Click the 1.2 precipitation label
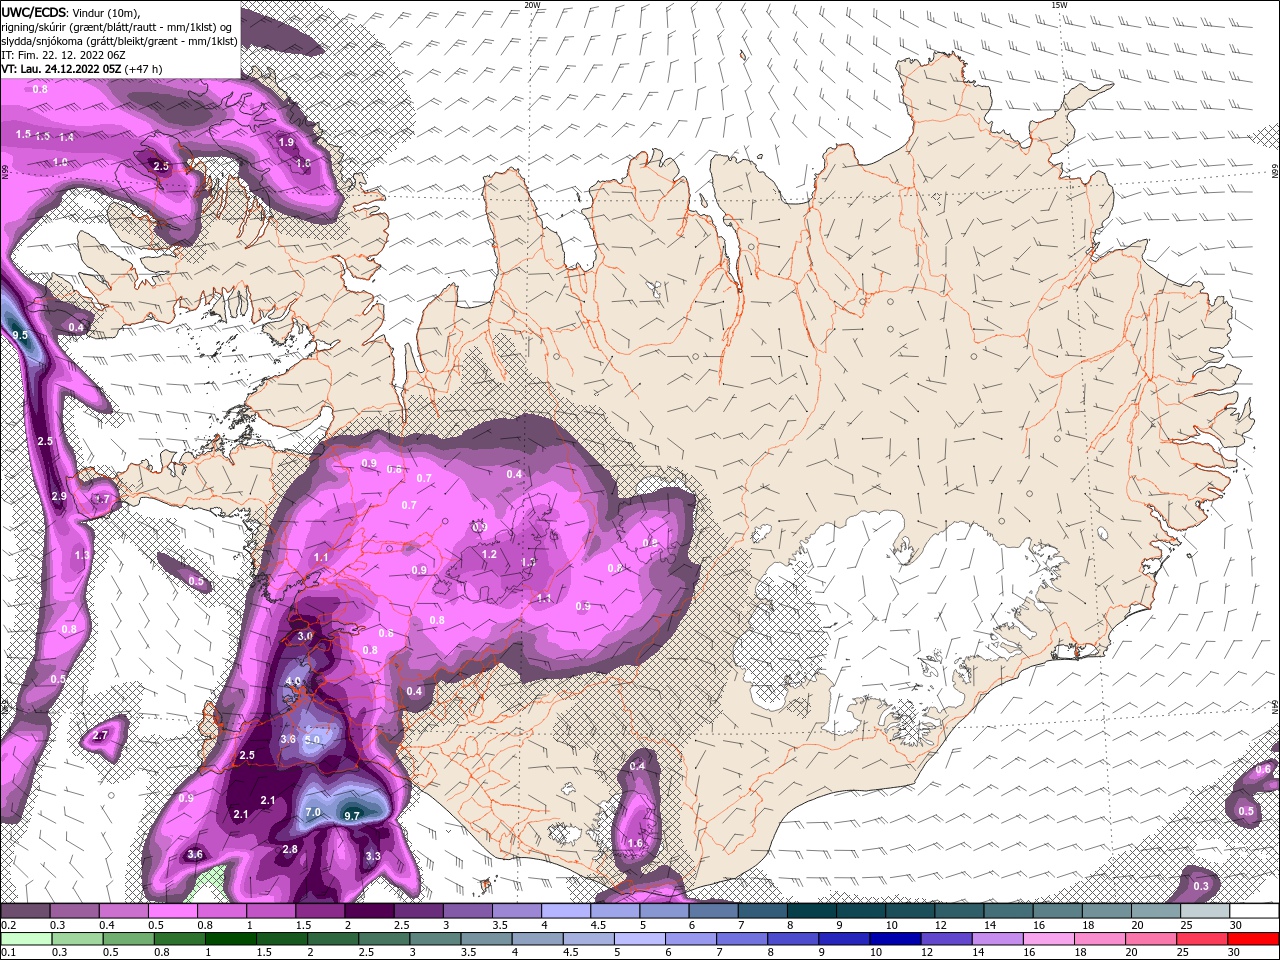Screen dimensions: 1280x960 tap(489, 554)
